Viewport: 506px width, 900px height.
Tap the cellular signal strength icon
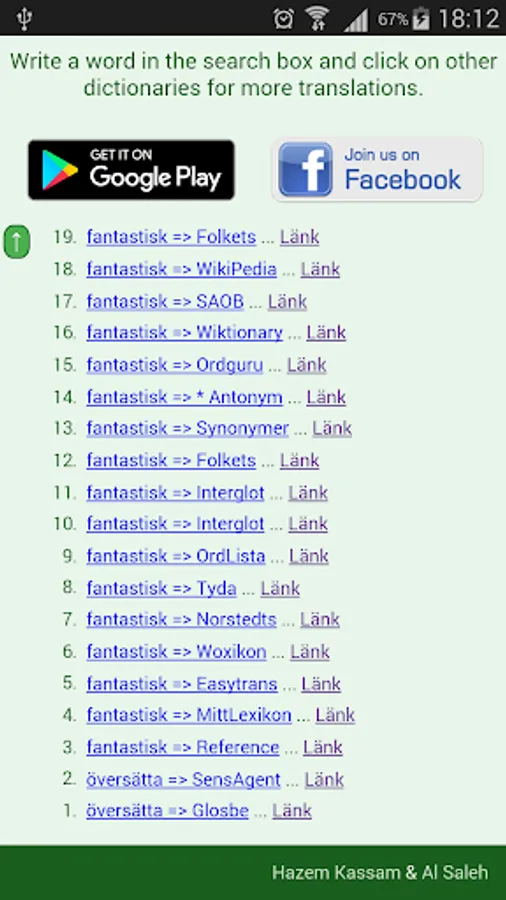pos(355,20)
